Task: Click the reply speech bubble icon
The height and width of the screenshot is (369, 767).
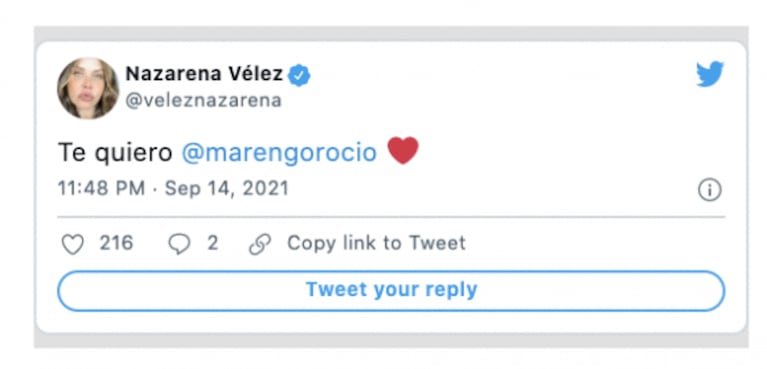Action: pos(179,244)
